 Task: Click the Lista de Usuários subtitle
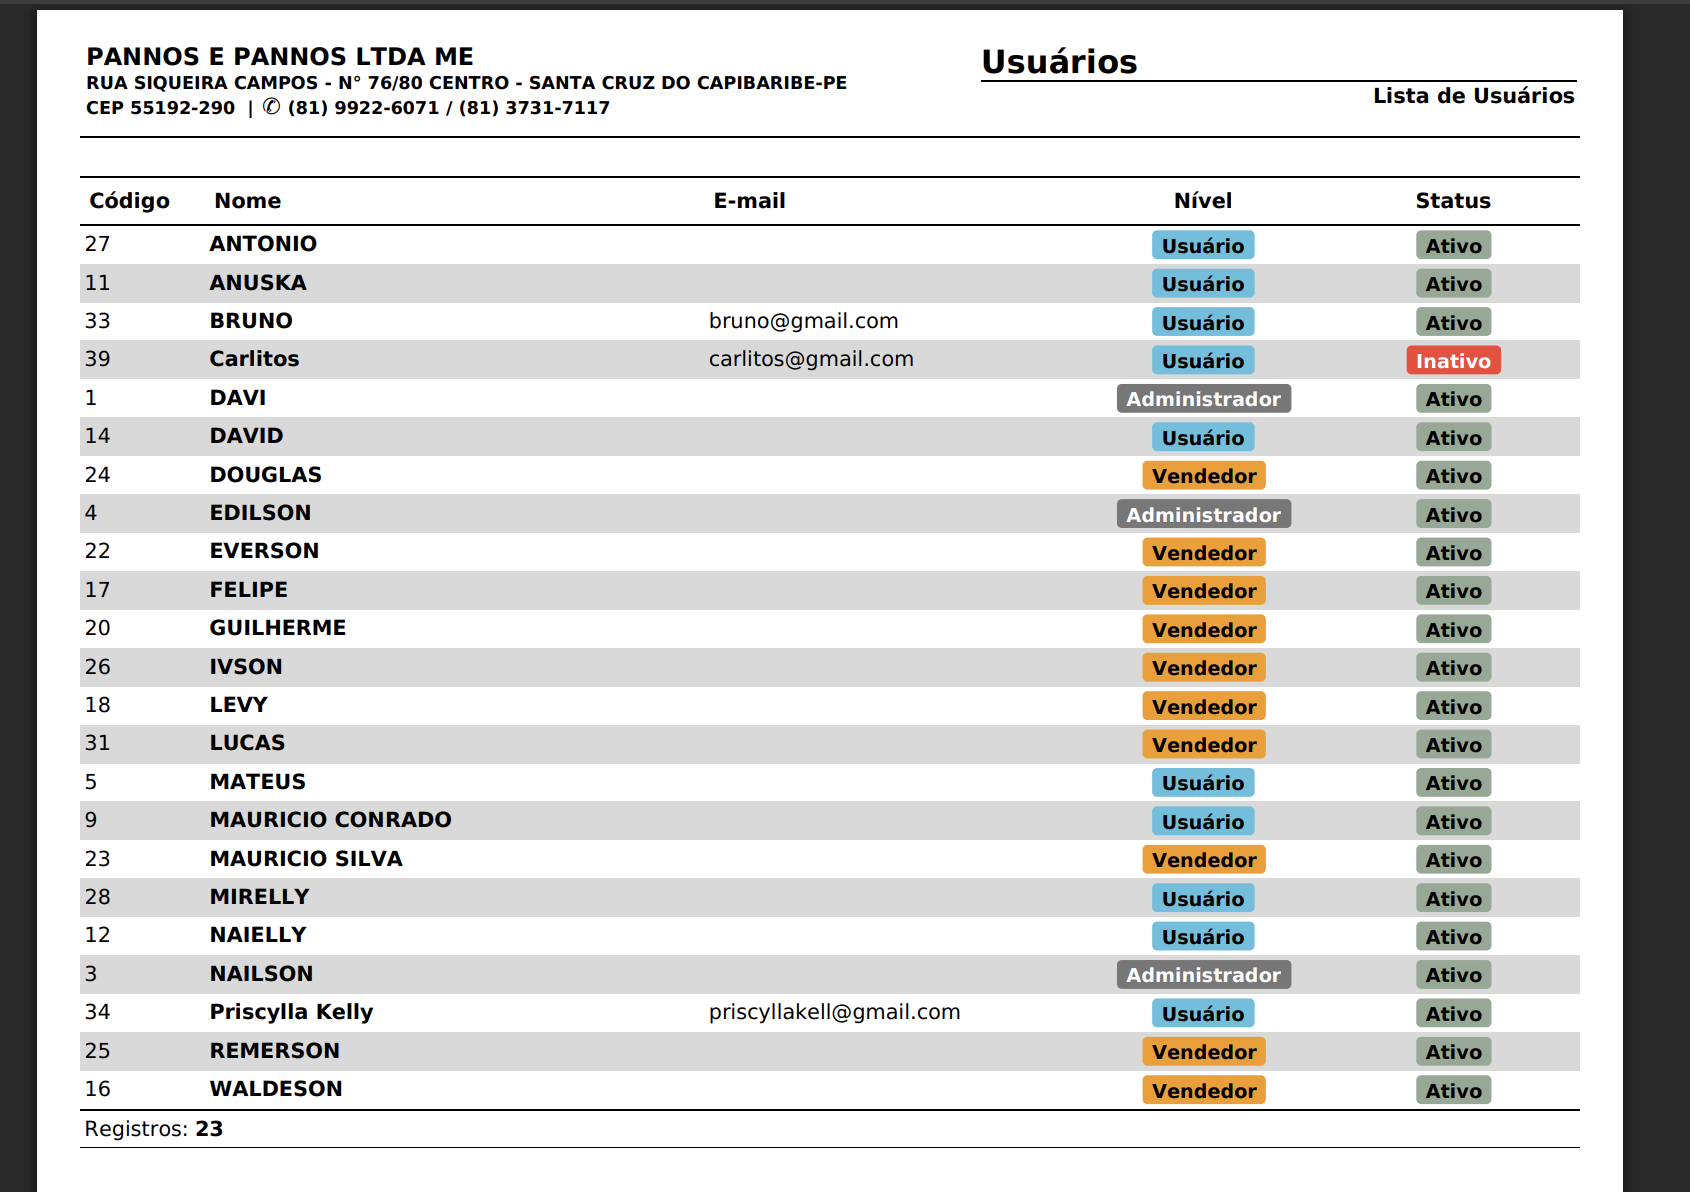click(1472, 96)
